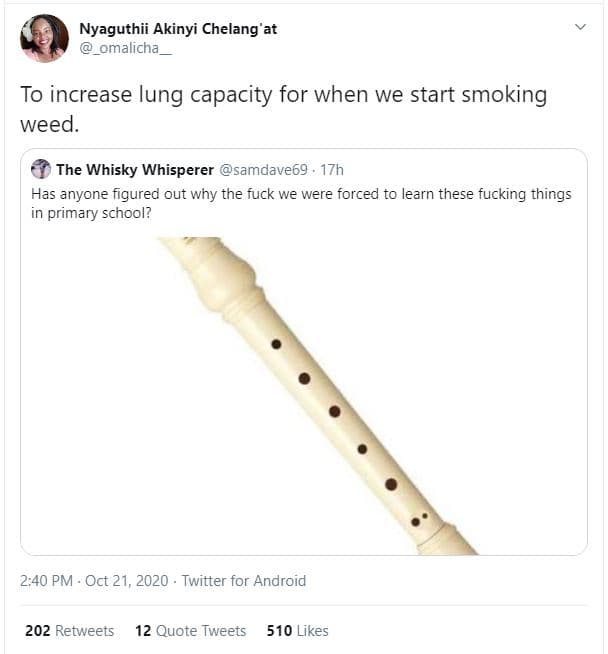The image size is (608, 654).
Task: Click the 'Twitter for Android' source link
Action: coord(243,580)
